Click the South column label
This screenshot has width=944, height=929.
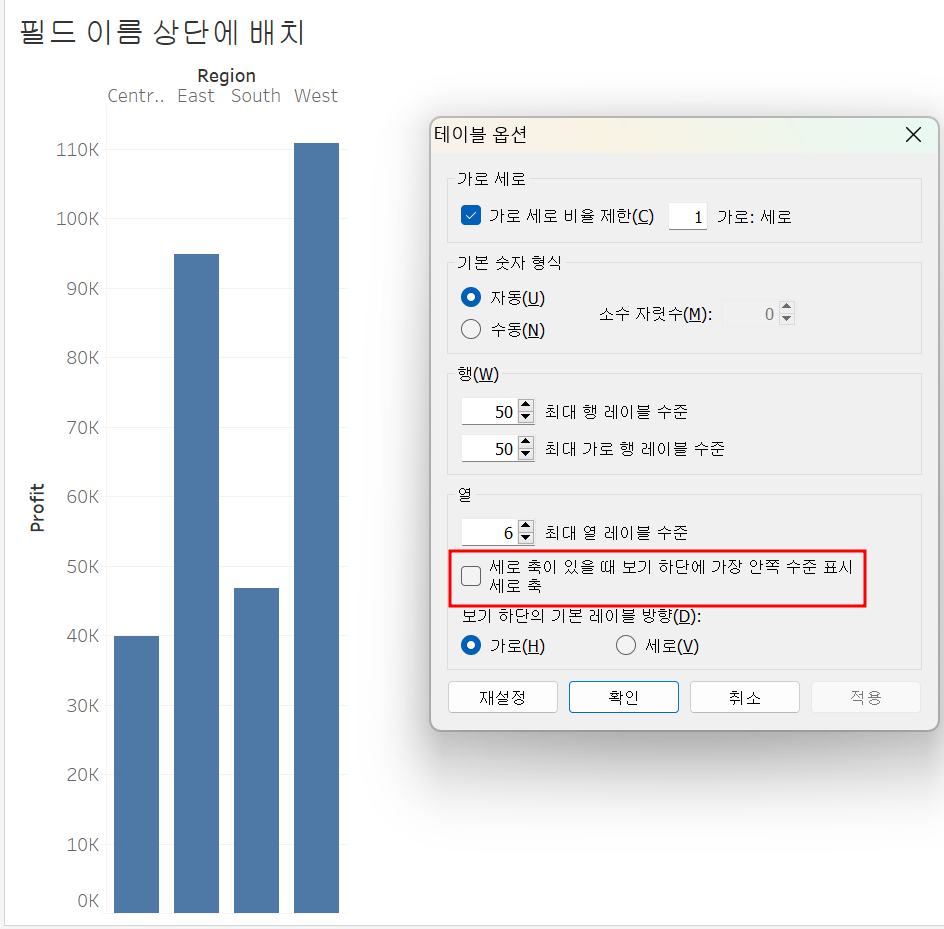(256, 96)
